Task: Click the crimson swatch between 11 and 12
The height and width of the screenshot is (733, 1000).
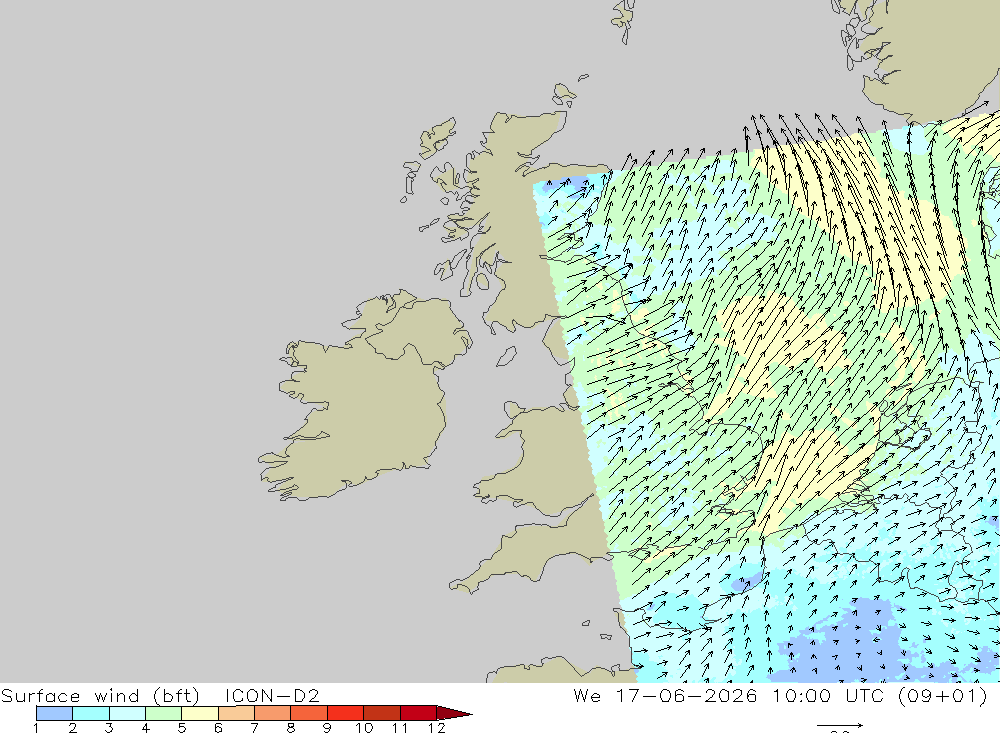Action: click(418, 713)
